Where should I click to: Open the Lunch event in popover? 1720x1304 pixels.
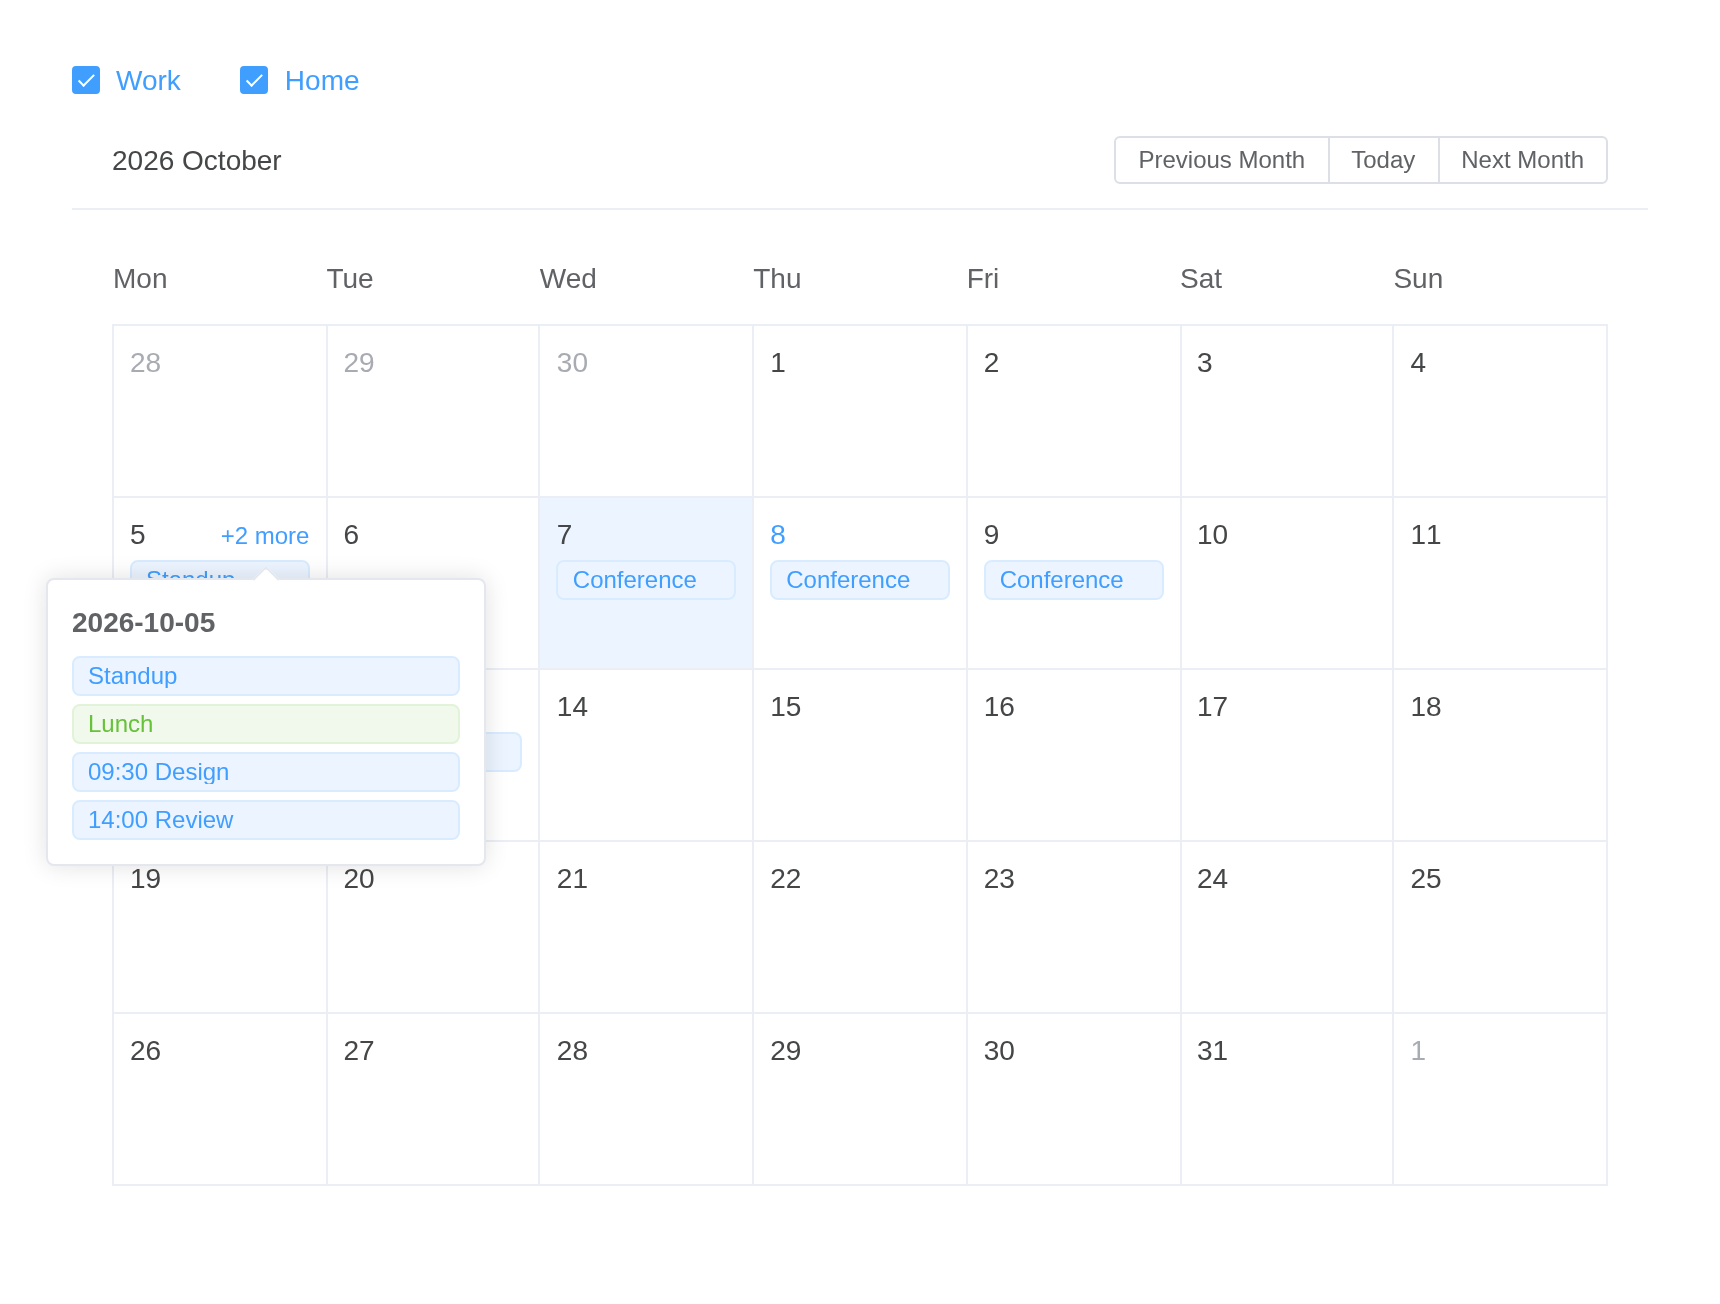click(266, 724)
